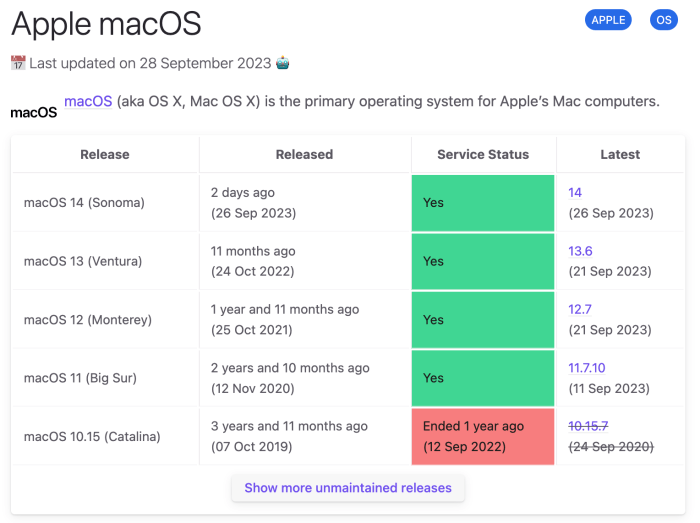Click the Service Status column header
700x523 pixels.
click(x=483, y=154)
